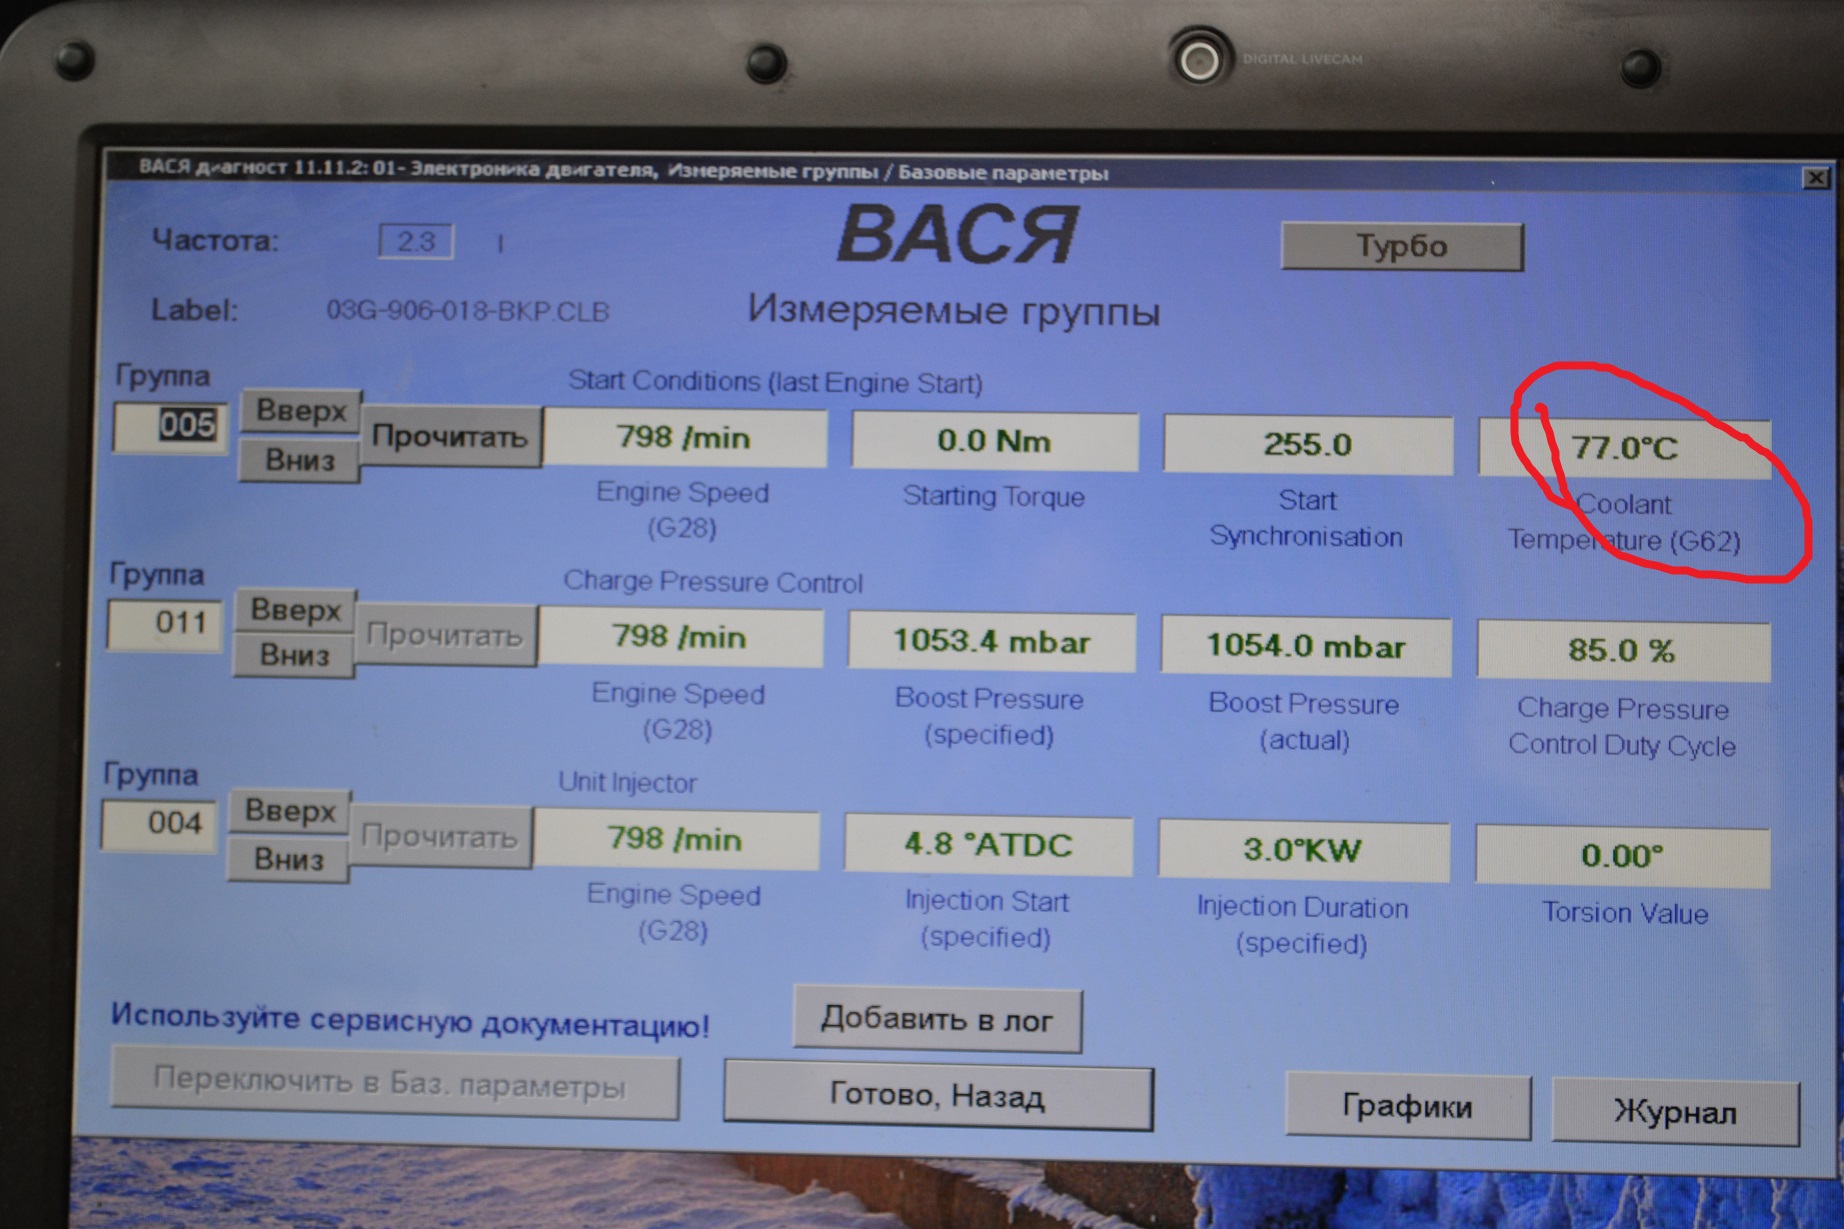Image resolution: width=1844 pixels, height=1229 pixels.
Task: Click Прочитать in Charge Pressure Control row
Action: [445, 636]
